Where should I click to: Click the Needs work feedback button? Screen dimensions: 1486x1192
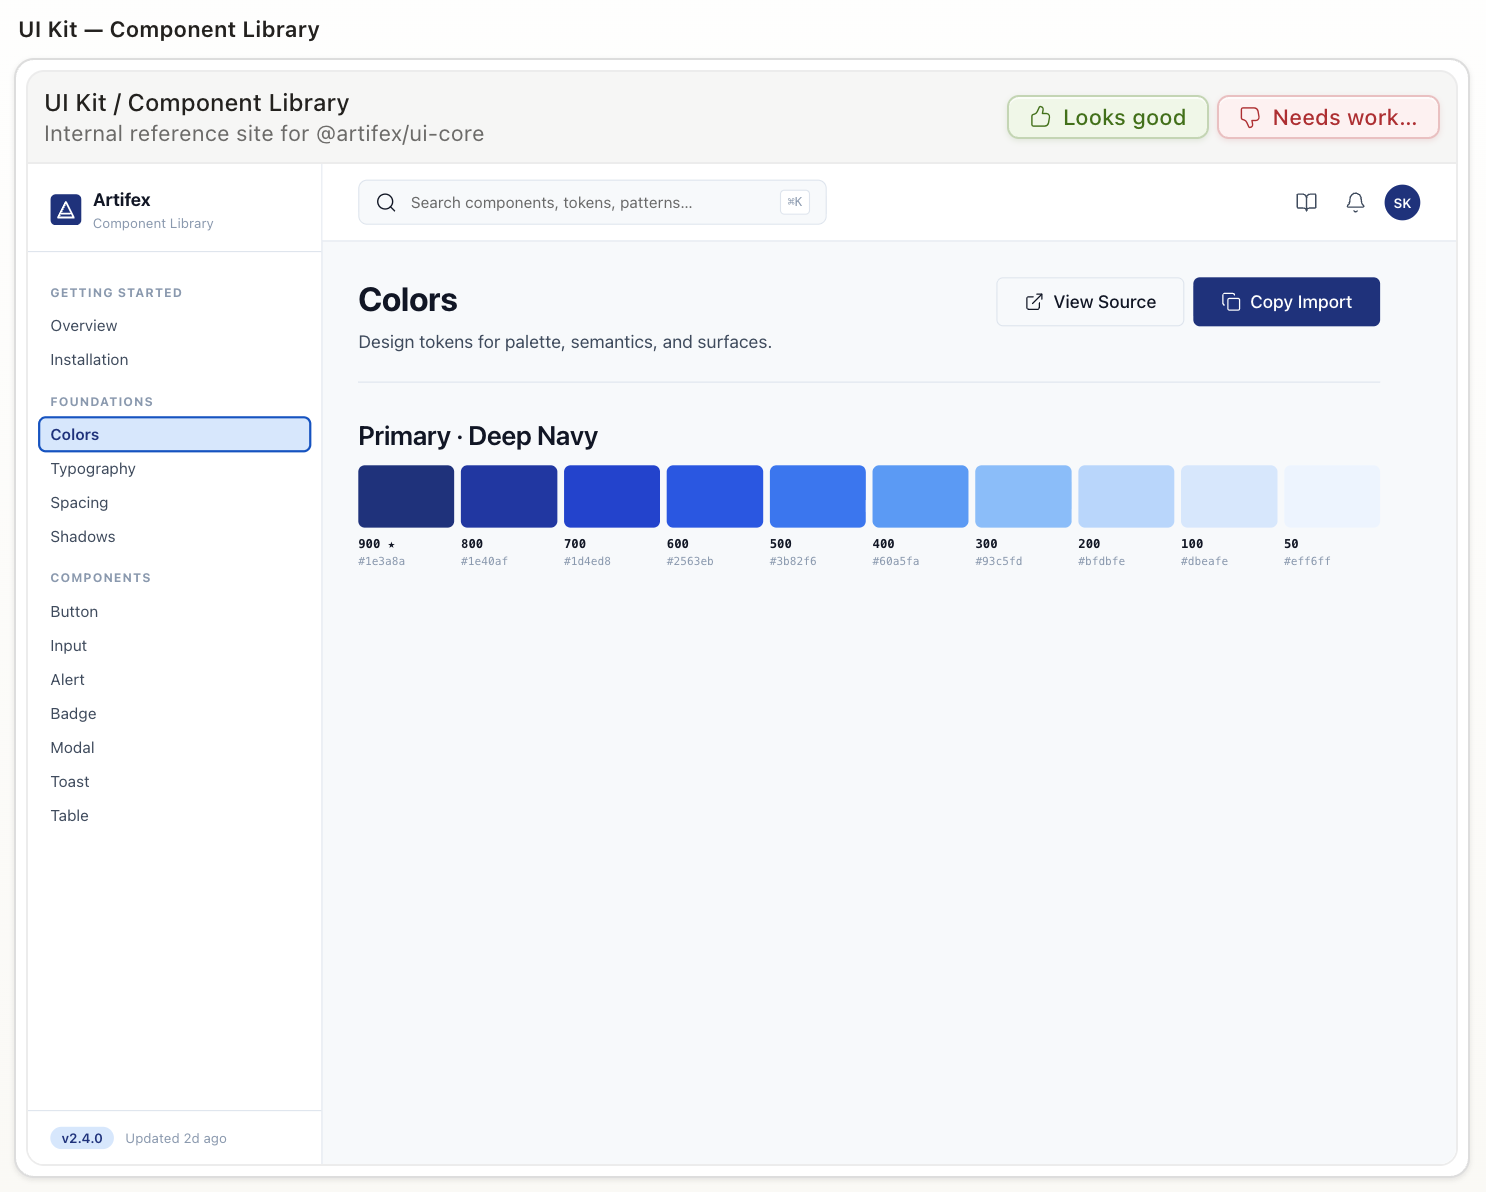click(x=1328, y=117)
